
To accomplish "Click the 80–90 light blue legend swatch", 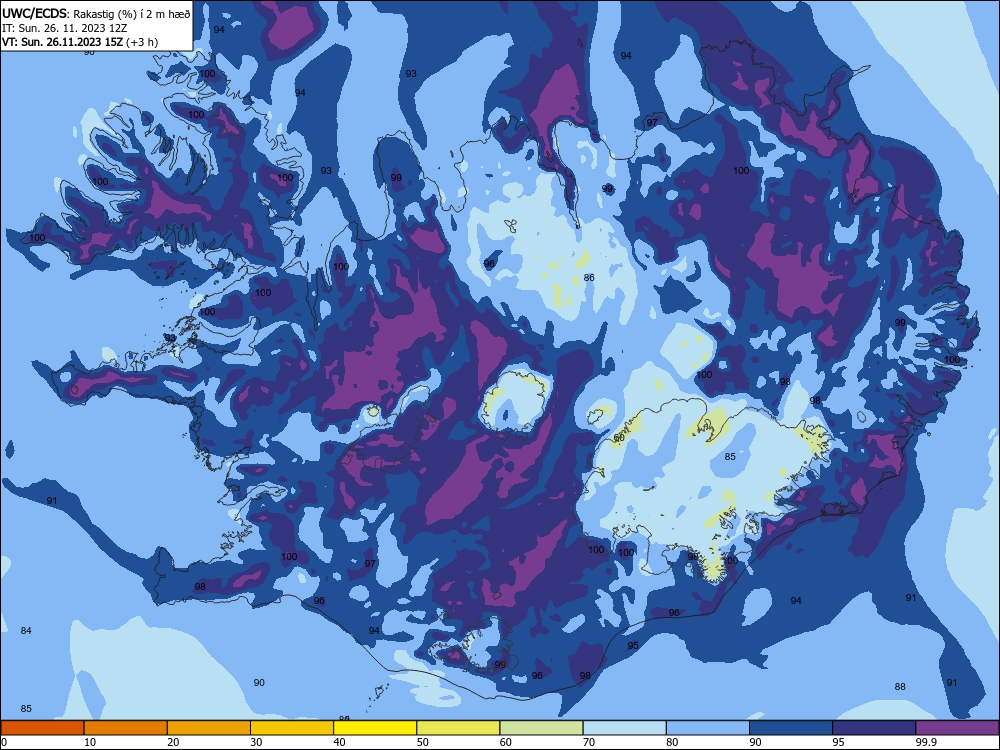I will [x=708, y=728].
